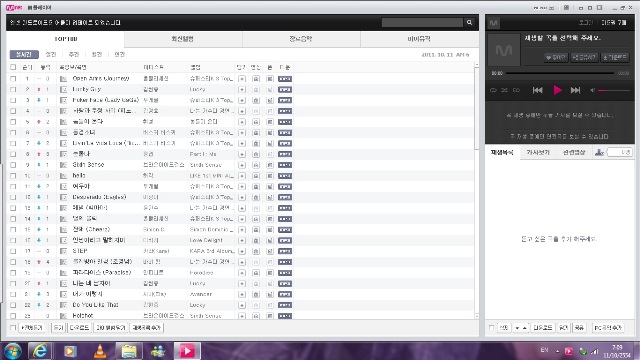The width and height of the screenshot is (640, 360).
Task: Mute audio with the speaker icon
Action: tap(593, 90)
